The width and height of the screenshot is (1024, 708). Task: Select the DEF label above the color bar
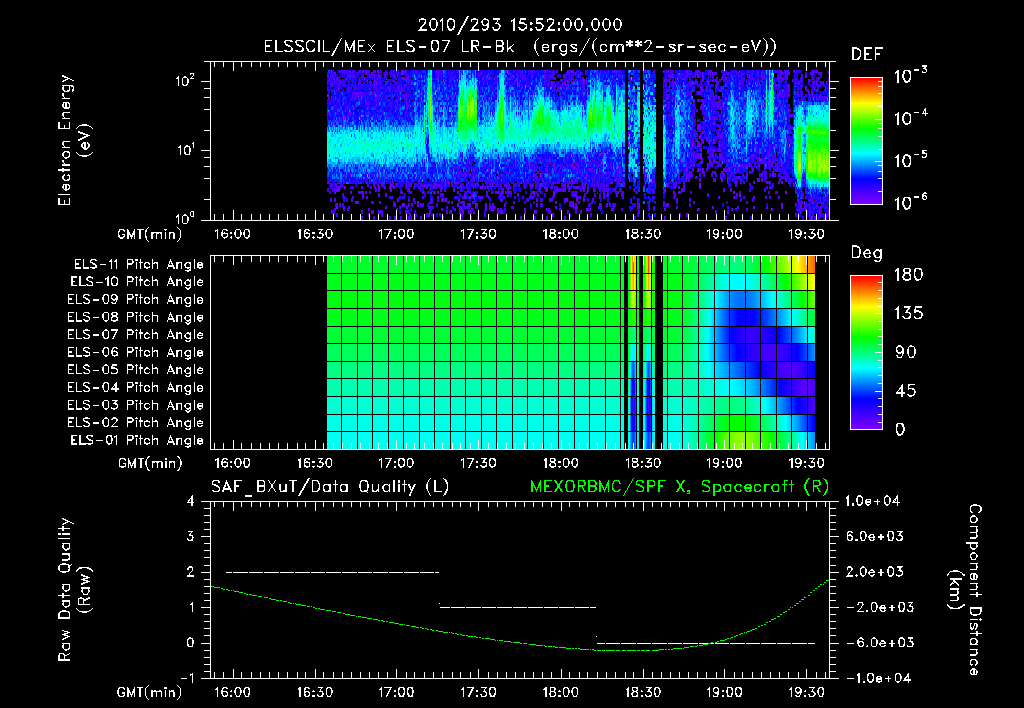(x=866, y=54)
